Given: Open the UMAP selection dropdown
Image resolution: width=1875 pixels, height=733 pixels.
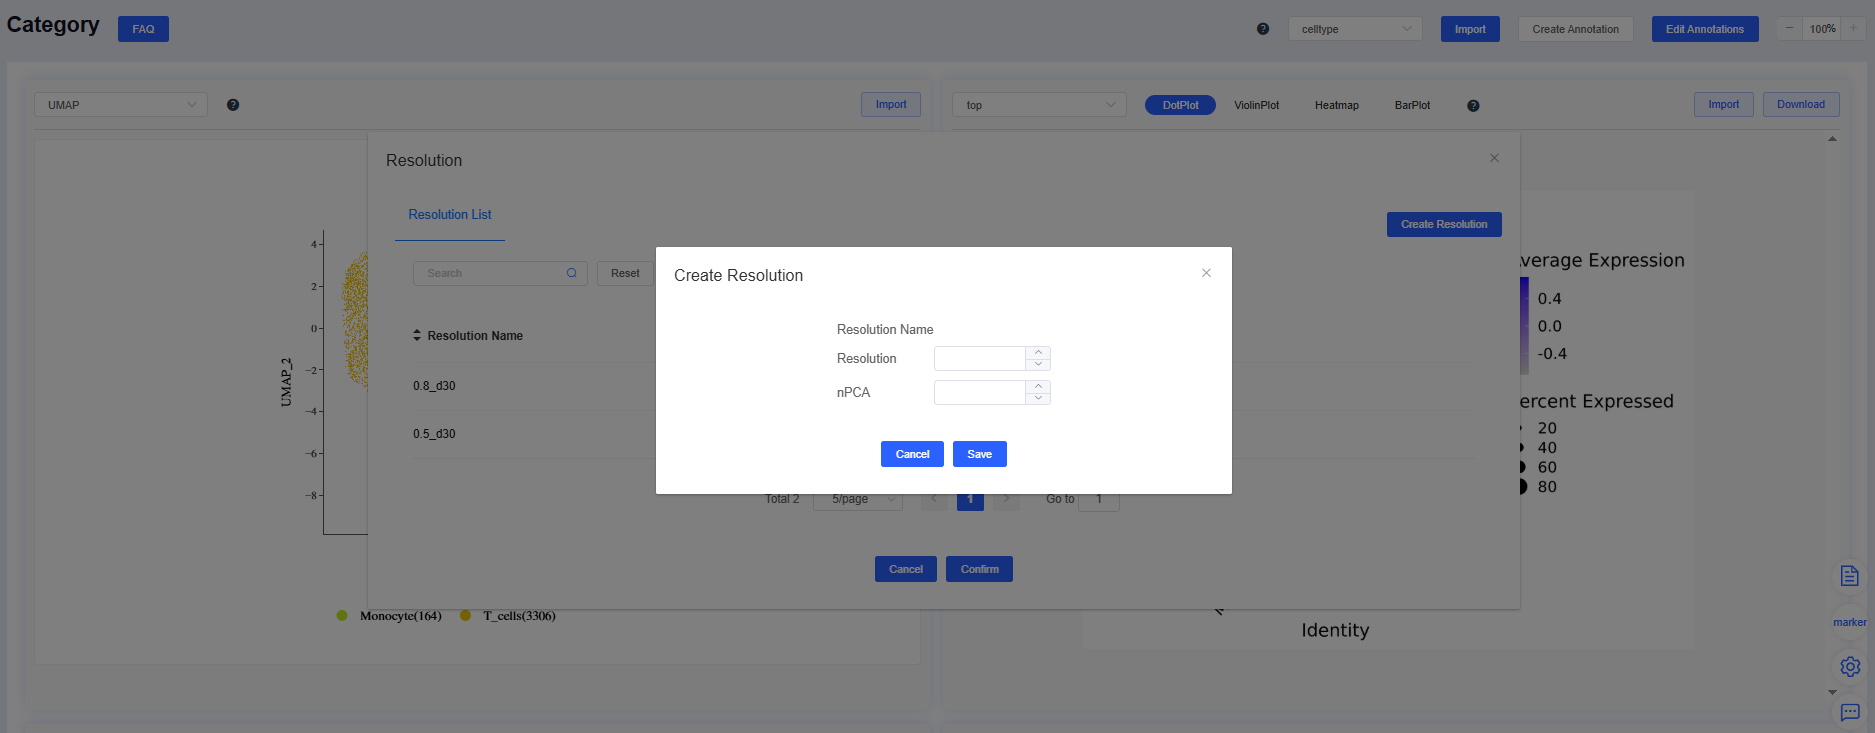Looking at the screenshot, I should (121, 105).
